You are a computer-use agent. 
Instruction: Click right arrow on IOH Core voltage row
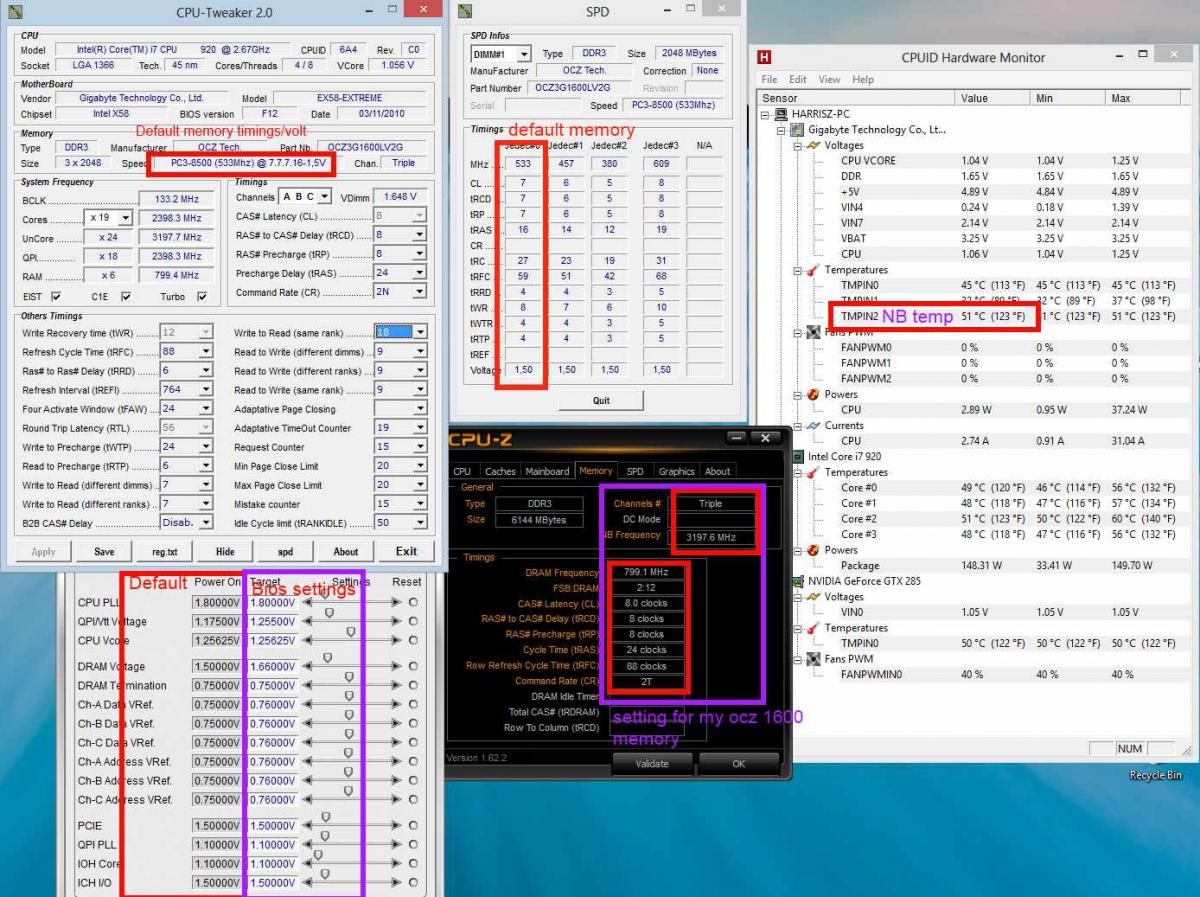[x=396, y=864]
